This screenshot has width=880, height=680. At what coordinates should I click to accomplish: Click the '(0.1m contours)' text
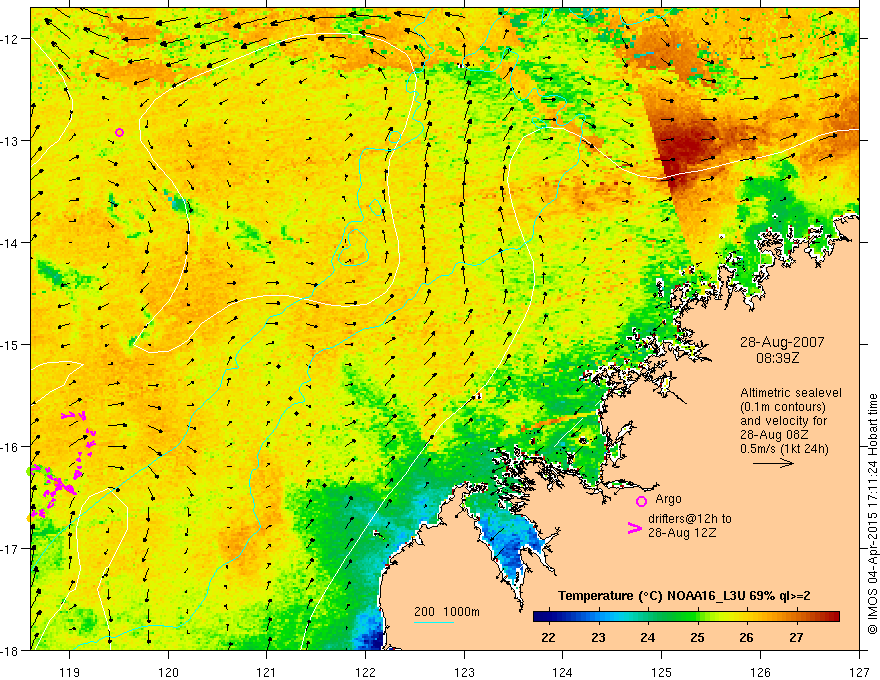tap(783, 407)
